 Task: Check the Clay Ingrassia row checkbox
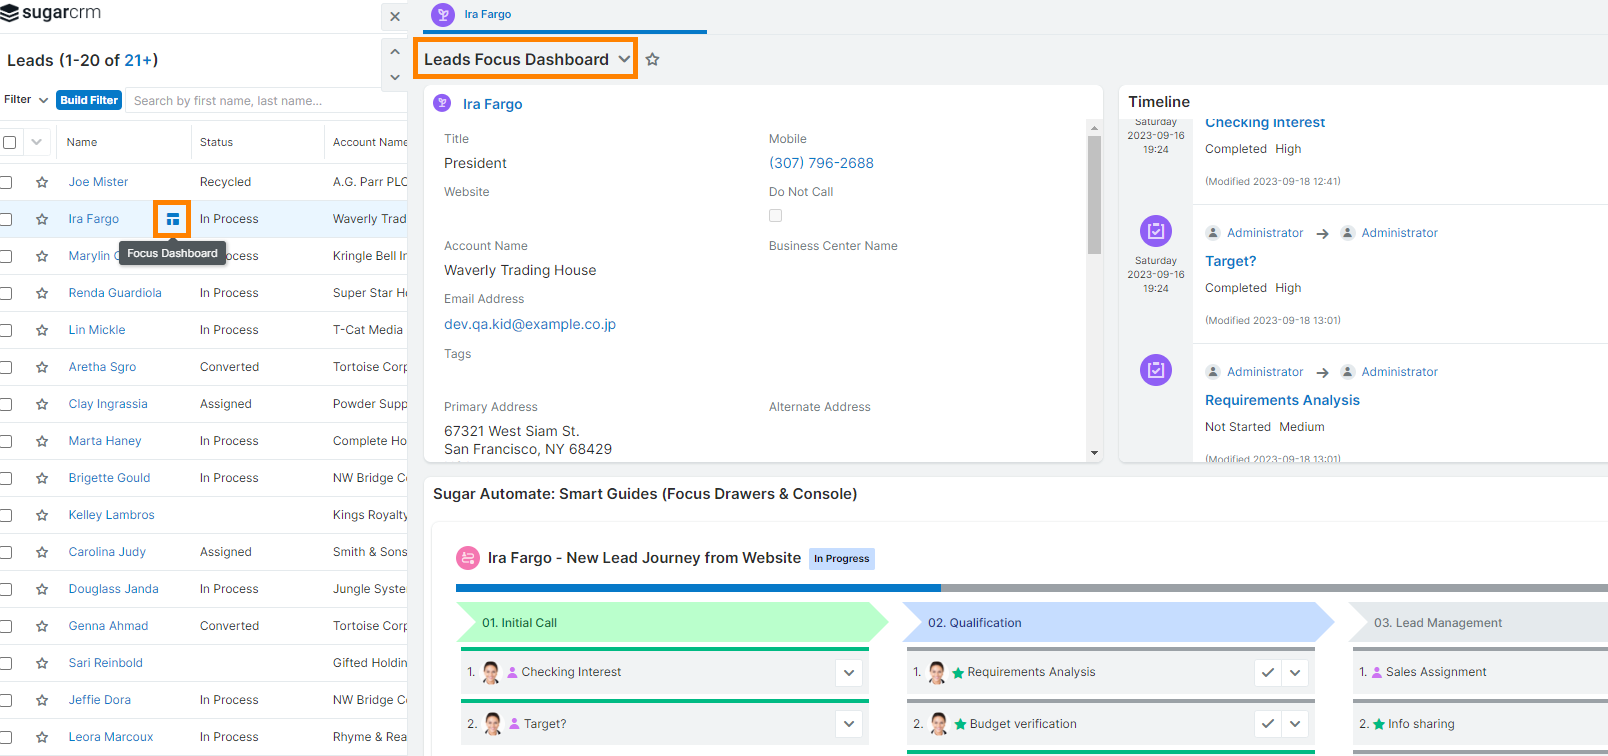(6, 404)
